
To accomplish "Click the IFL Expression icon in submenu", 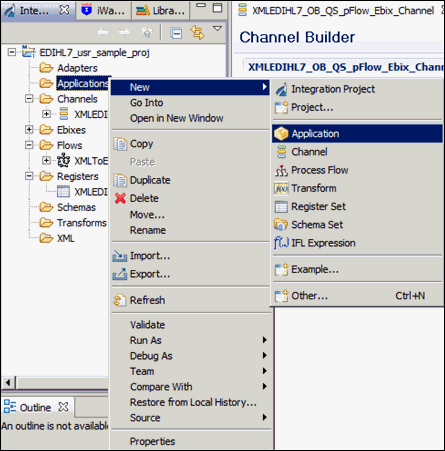I will tap(281, 243).
